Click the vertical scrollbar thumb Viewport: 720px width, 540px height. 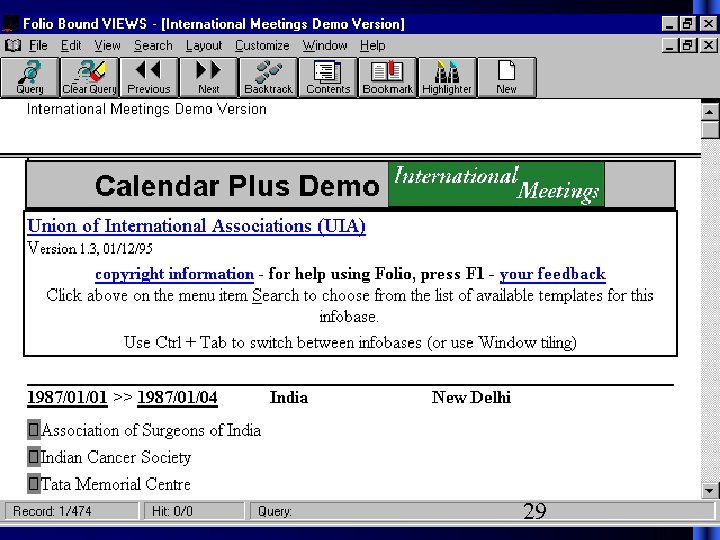[x=710, y=129]
